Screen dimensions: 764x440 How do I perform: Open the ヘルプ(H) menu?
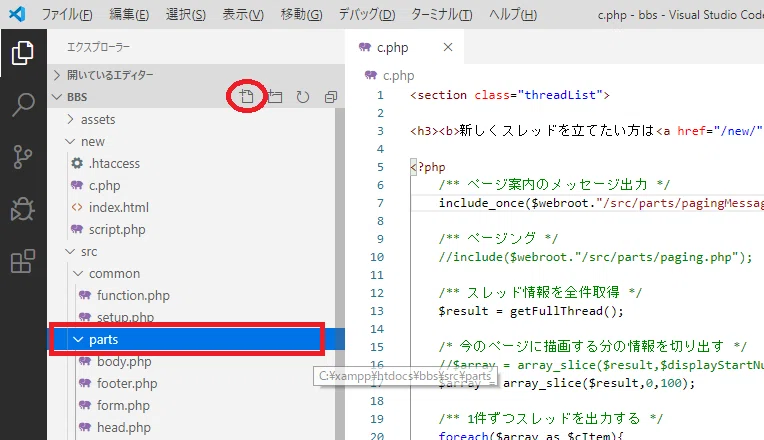coord(513,14)
